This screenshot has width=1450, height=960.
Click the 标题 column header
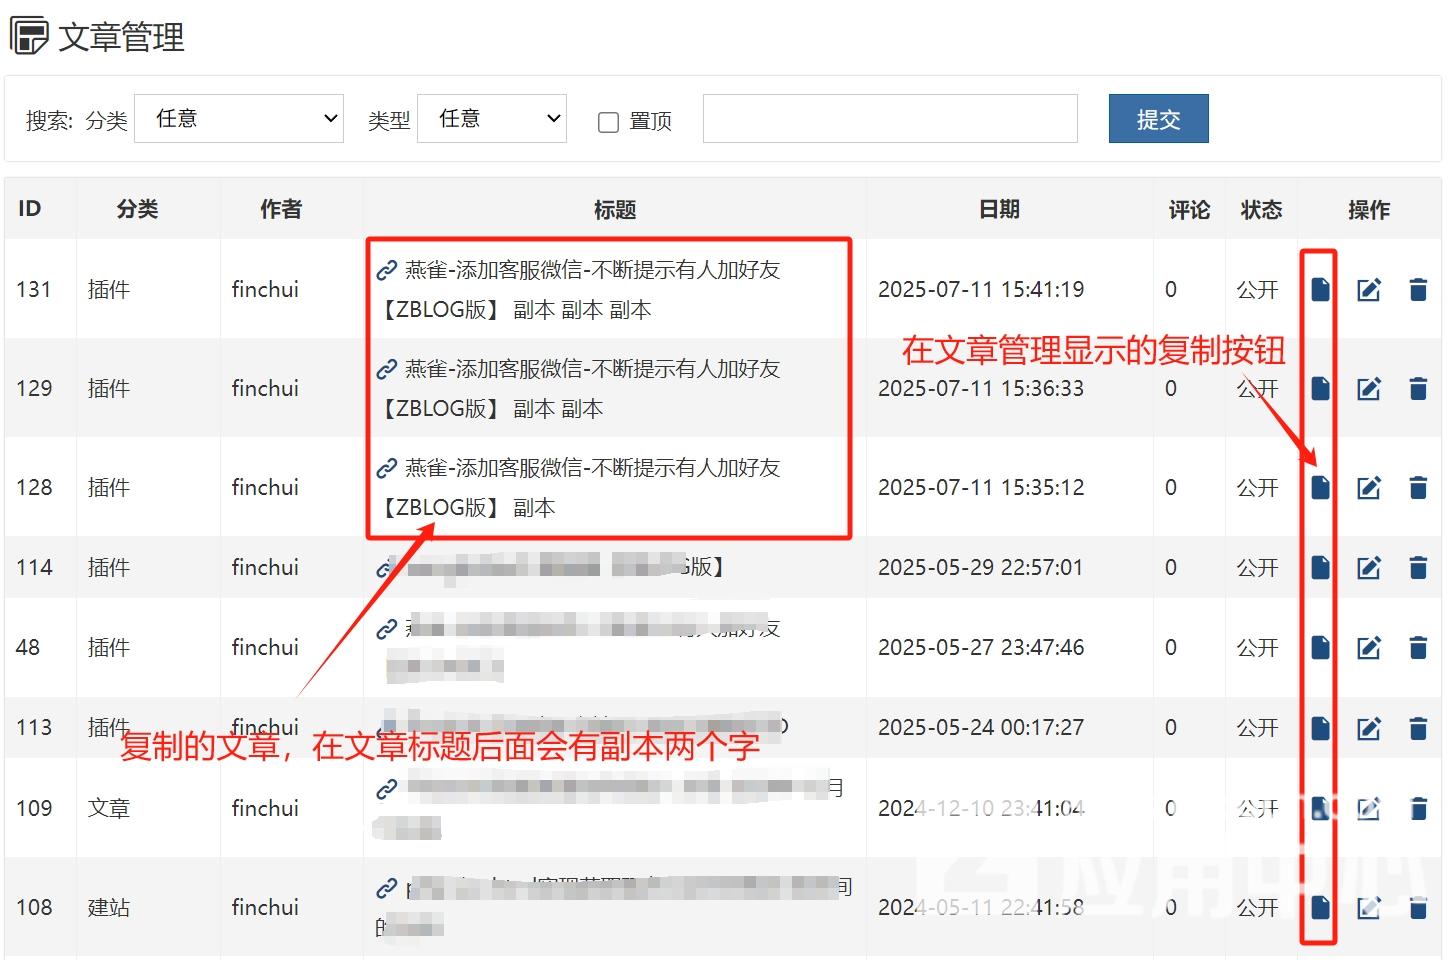[615, 209]
